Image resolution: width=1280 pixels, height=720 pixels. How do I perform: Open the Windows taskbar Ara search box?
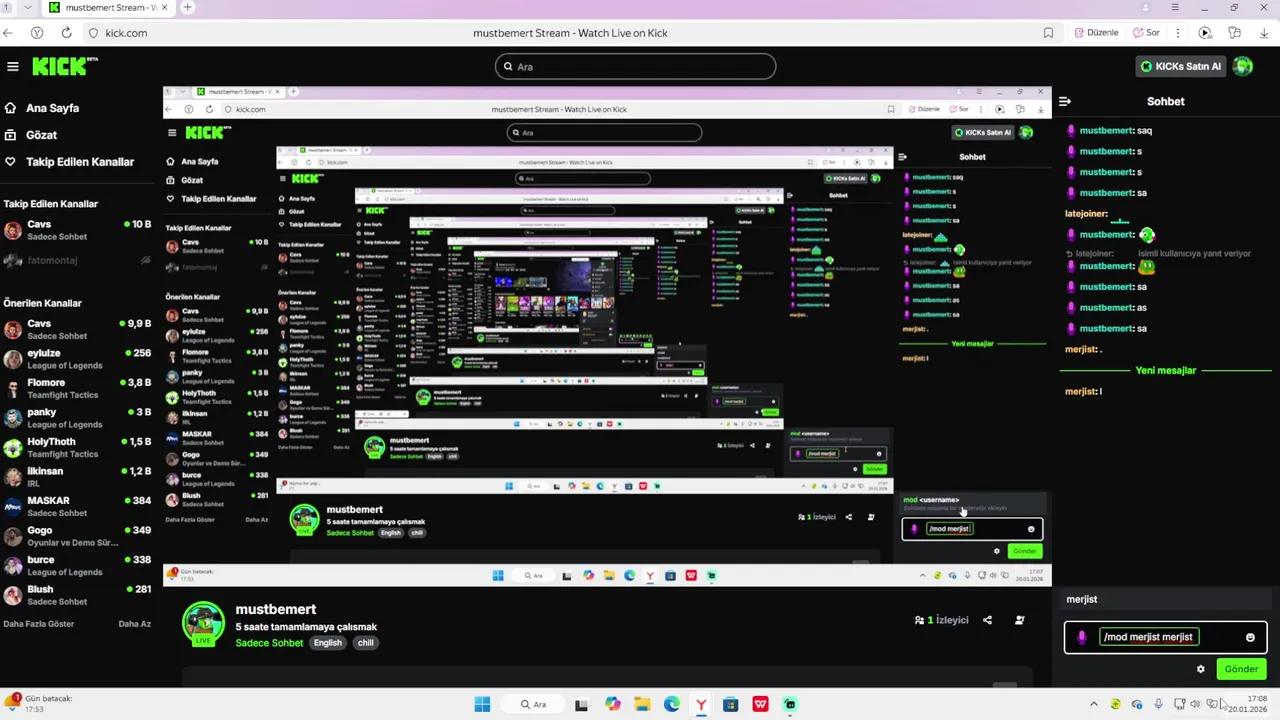pyautogui.click(x=532, y=704)
